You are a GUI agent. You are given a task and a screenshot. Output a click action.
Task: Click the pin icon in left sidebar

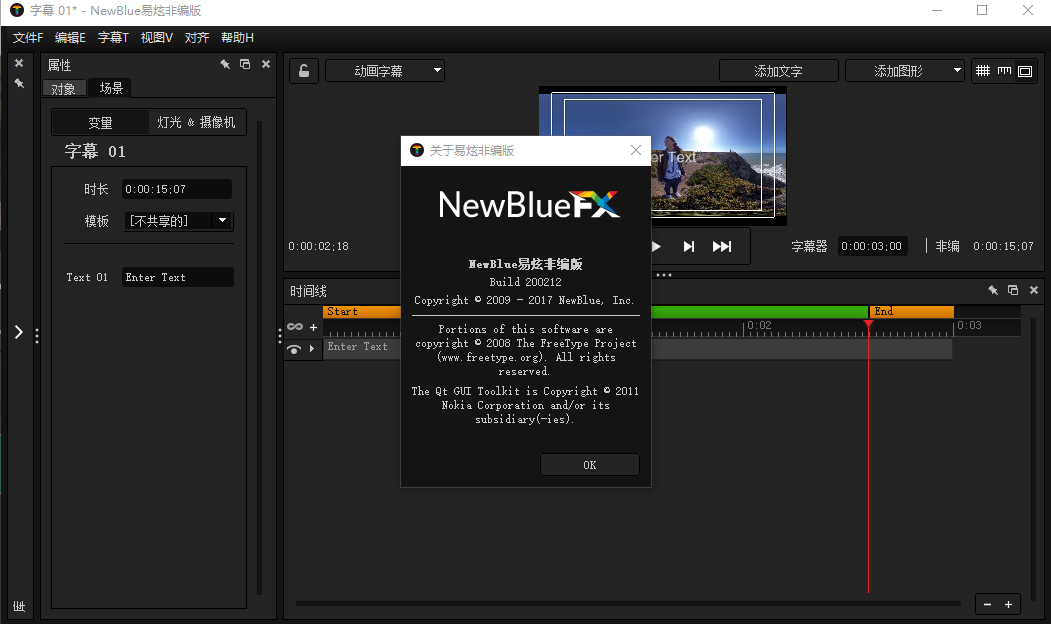pos(19,83)
